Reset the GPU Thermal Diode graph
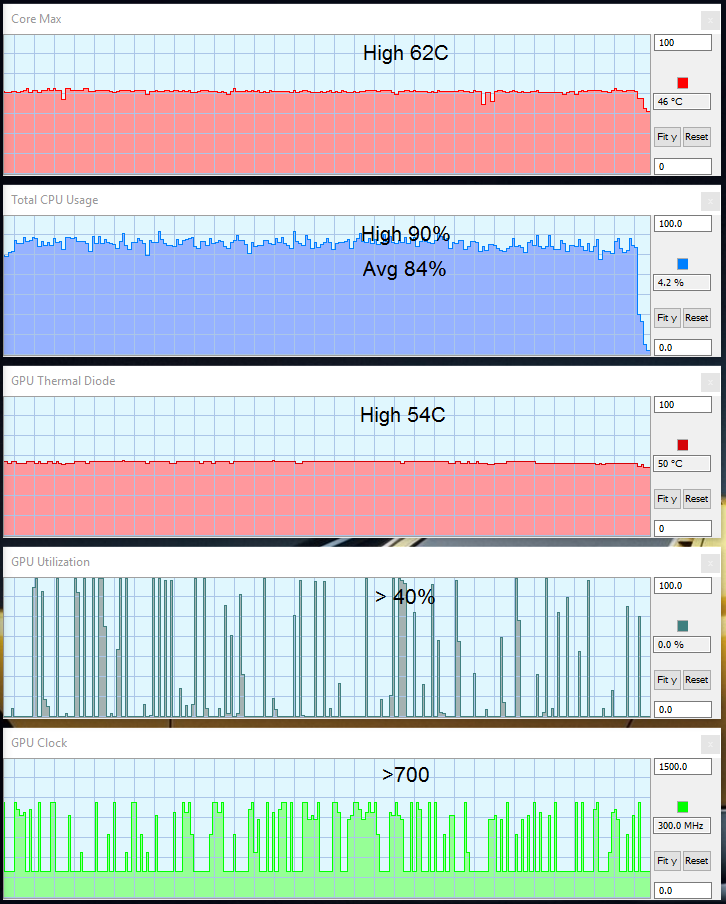This screenshot has height=904, width=726. [697, 499]
